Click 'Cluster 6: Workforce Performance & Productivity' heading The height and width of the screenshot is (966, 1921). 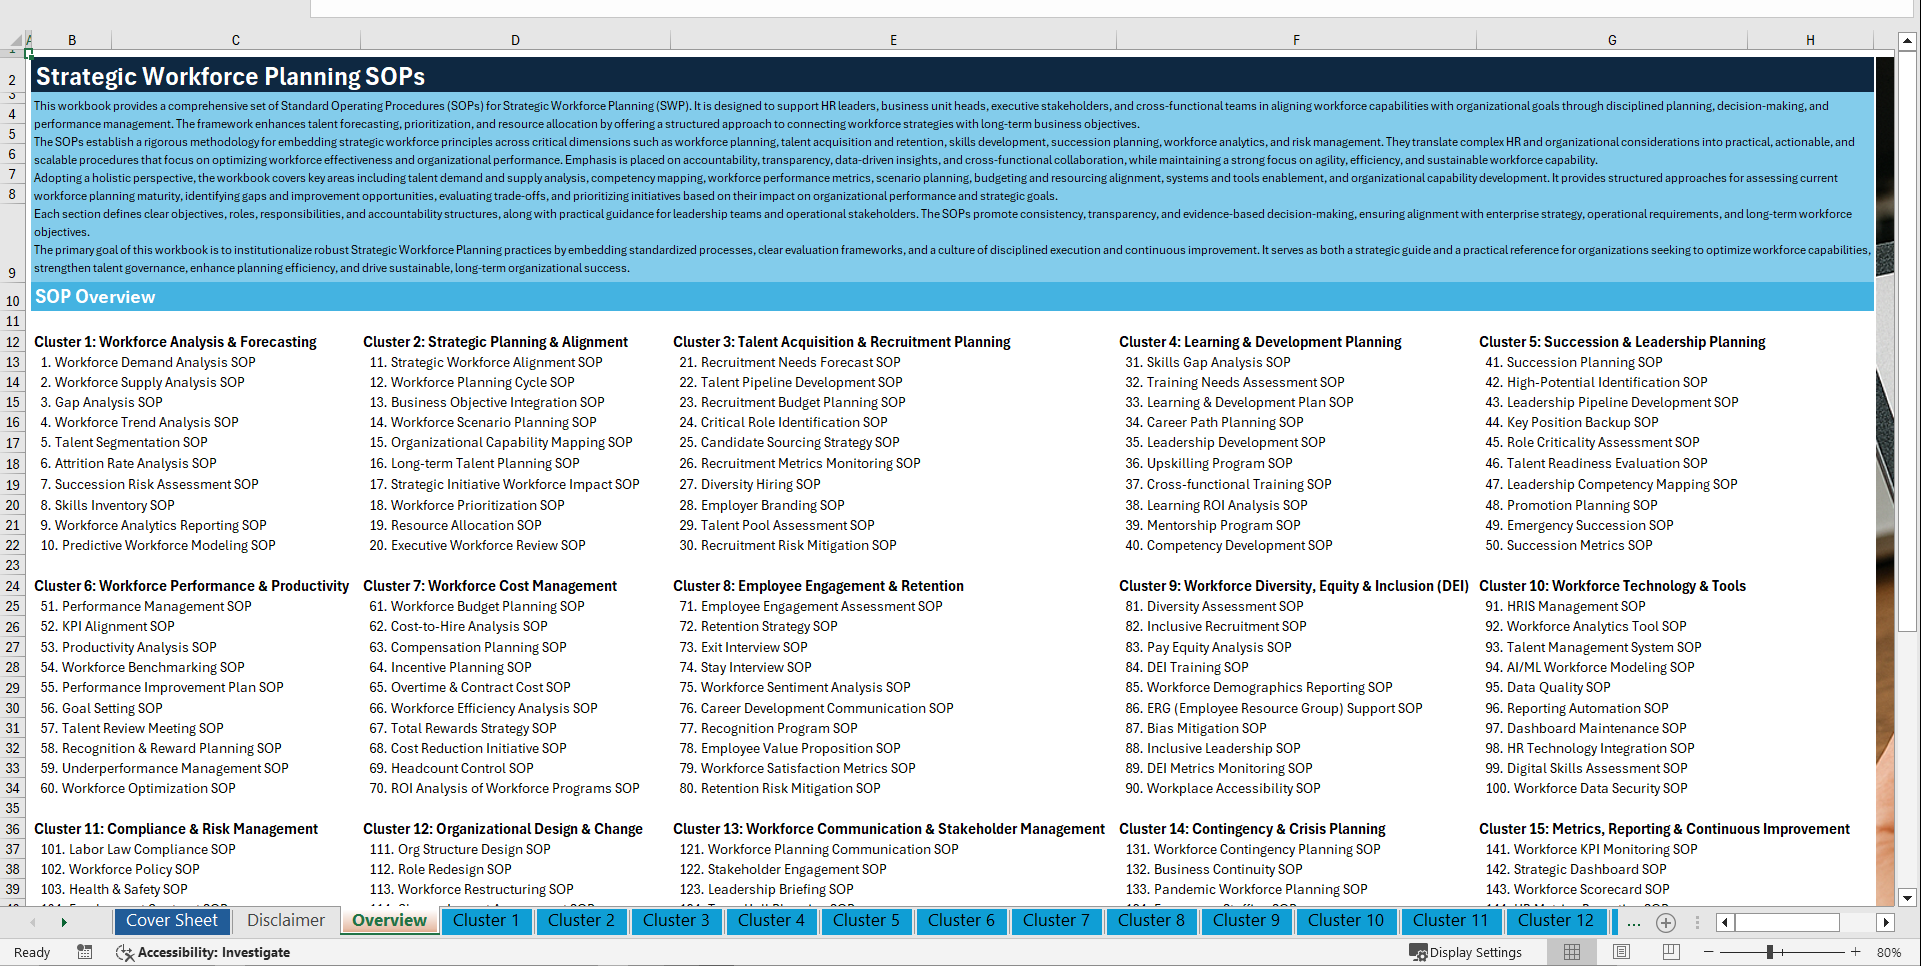192,586
